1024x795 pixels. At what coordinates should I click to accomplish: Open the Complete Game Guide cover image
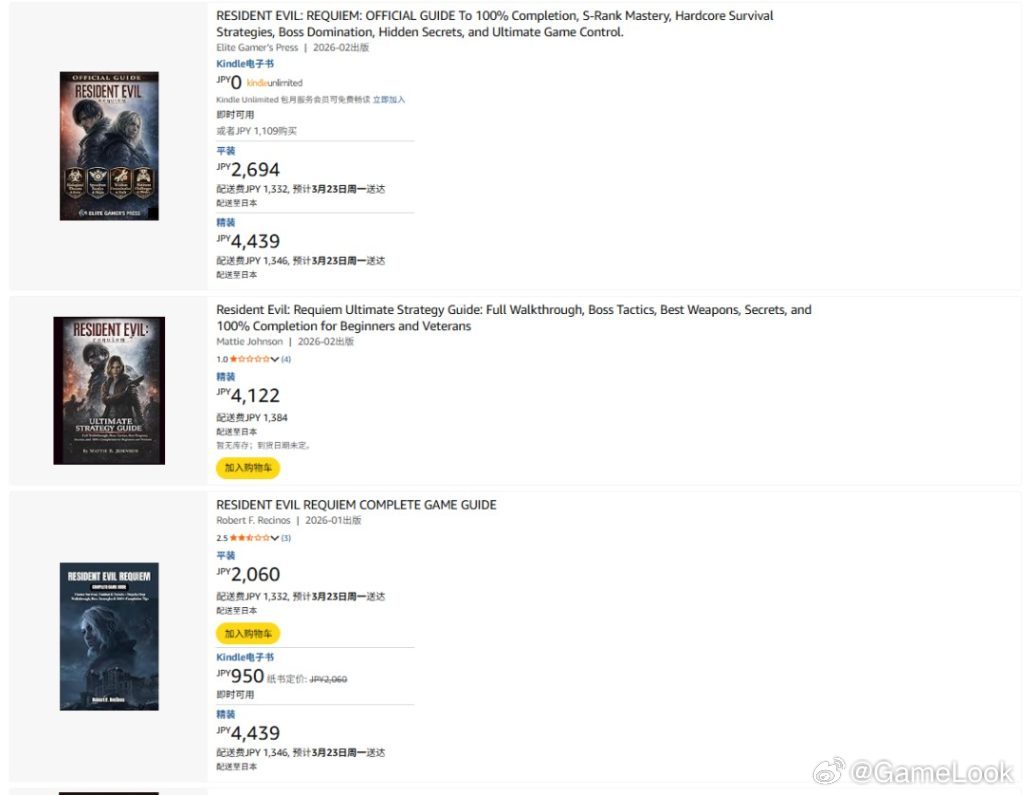pos(109,636)
